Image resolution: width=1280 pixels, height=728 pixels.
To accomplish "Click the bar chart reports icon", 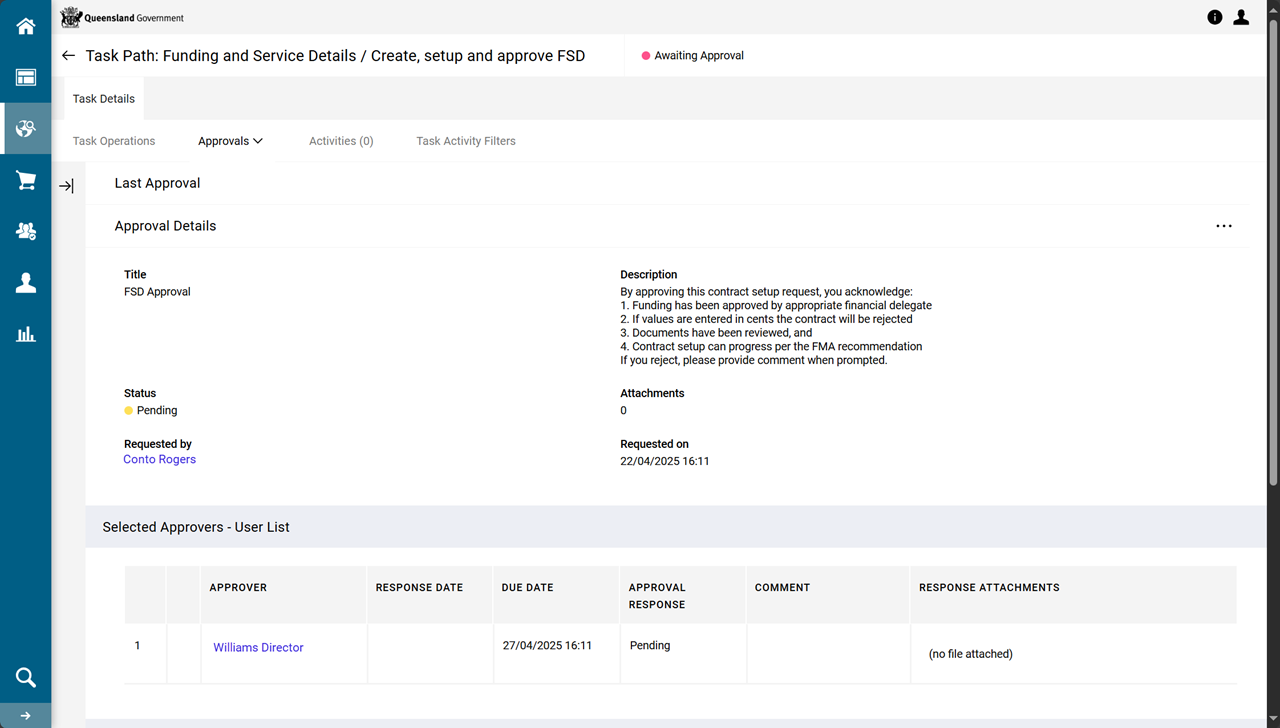I will (x=25, y=334).
